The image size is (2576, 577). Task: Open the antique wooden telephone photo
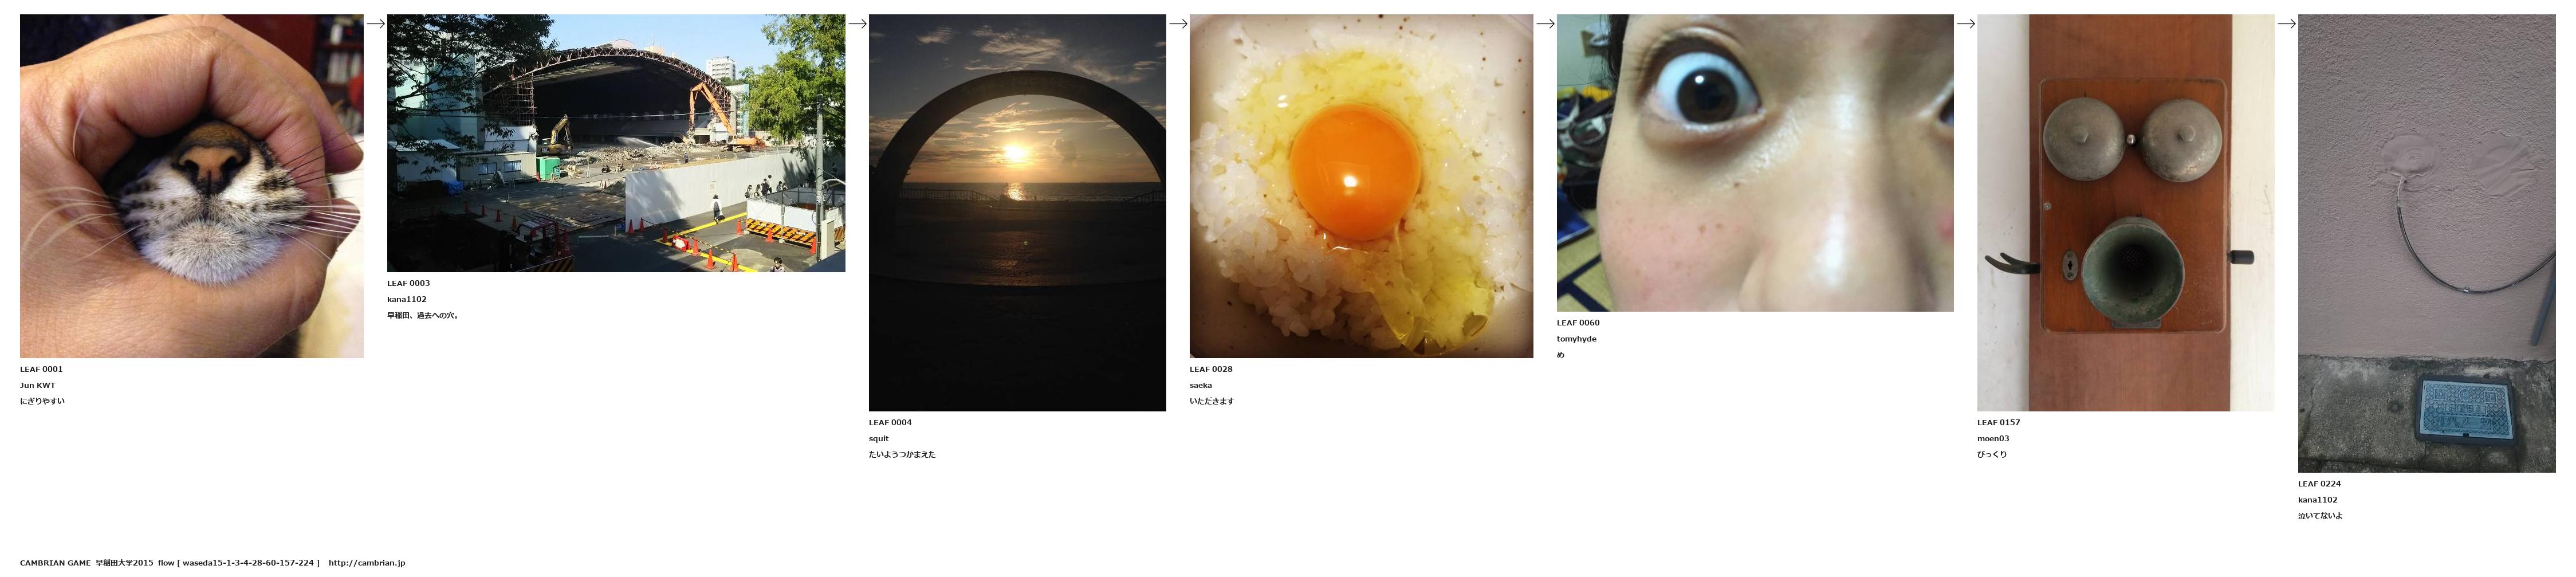2125,212
